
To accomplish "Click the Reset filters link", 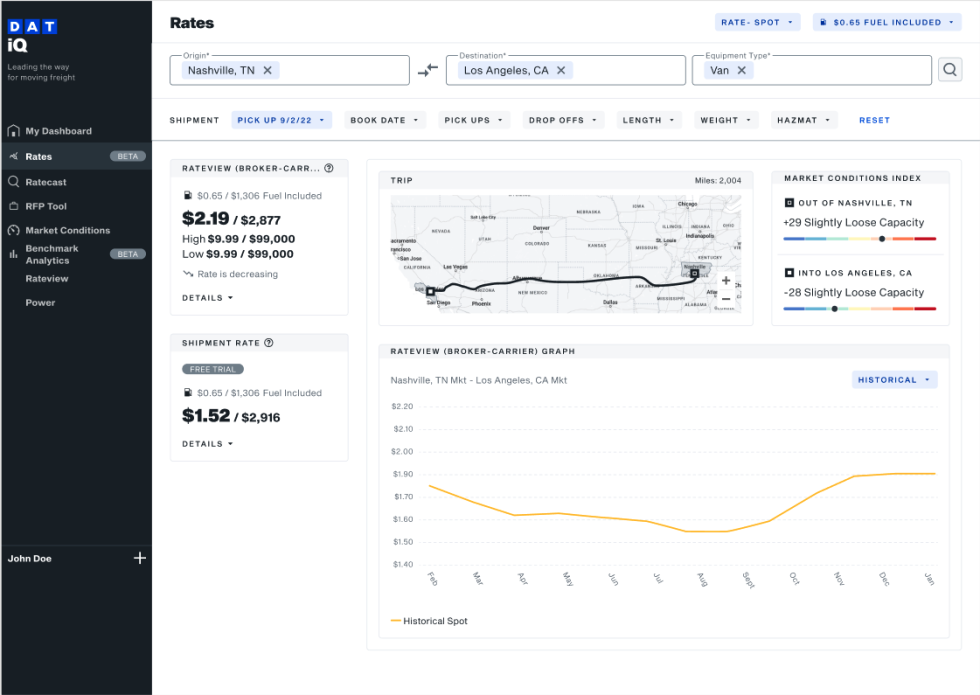I will (x=874, y=120).
